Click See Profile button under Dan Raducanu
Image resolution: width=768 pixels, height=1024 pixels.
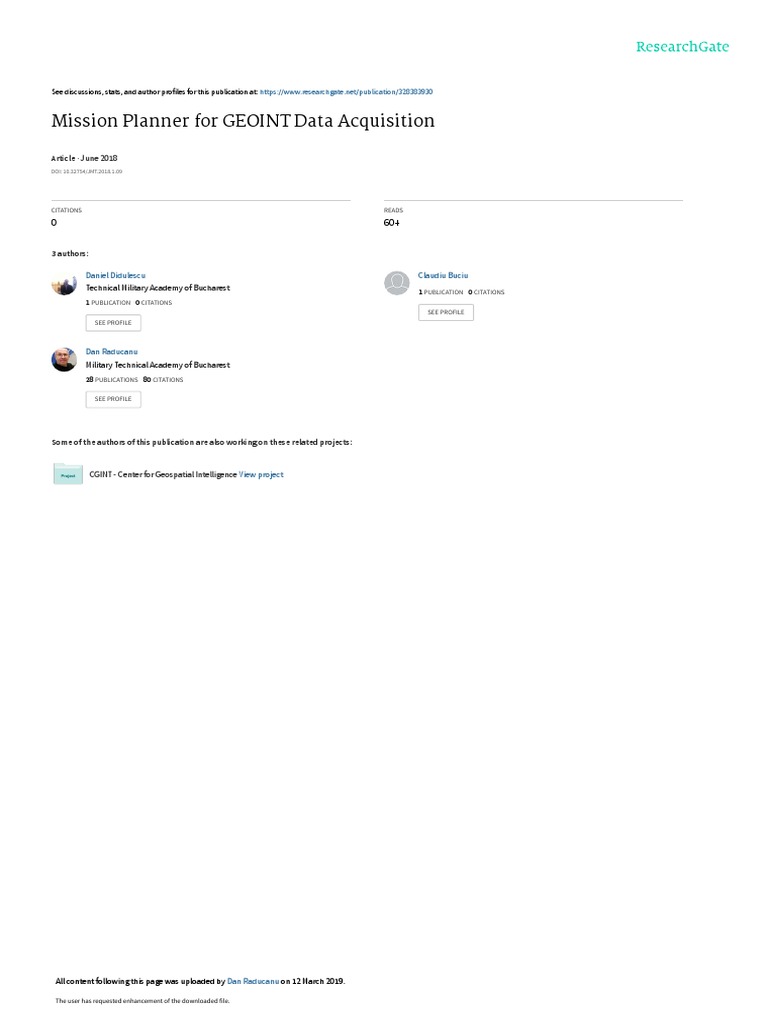coord(113,399)
